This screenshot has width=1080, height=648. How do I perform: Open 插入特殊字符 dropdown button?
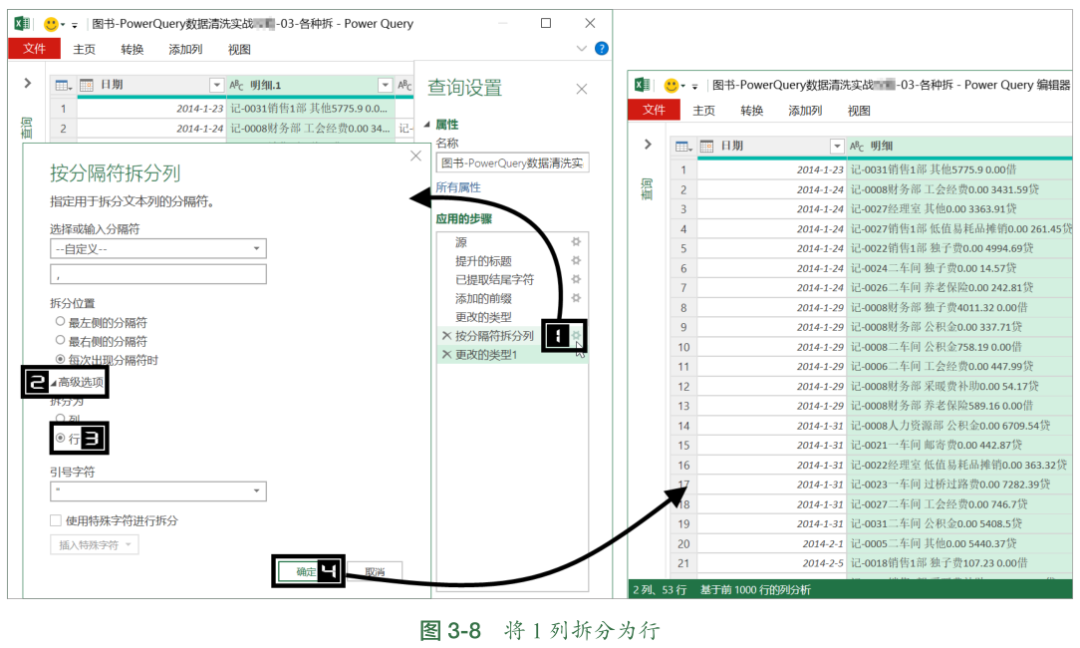pos(94,545)
